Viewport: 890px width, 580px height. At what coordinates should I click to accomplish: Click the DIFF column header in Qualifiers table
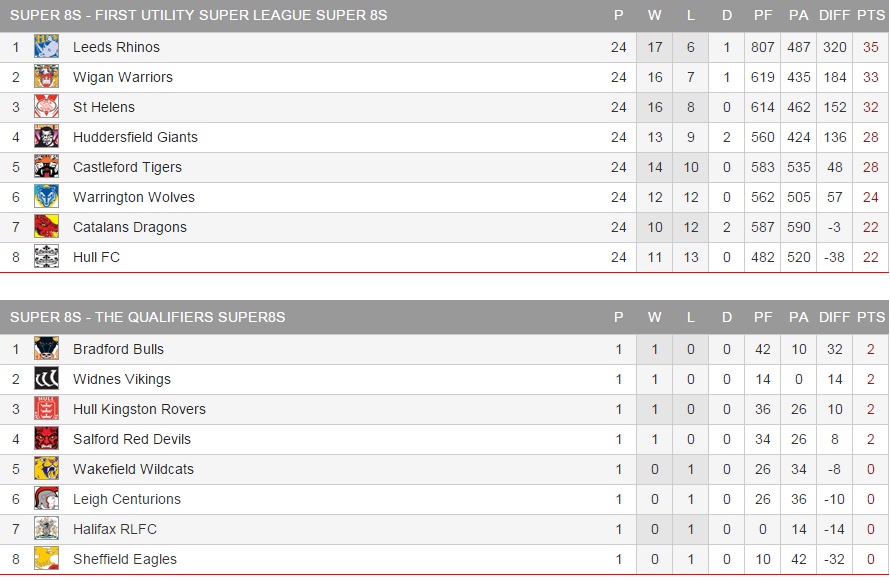pos(834,317)
